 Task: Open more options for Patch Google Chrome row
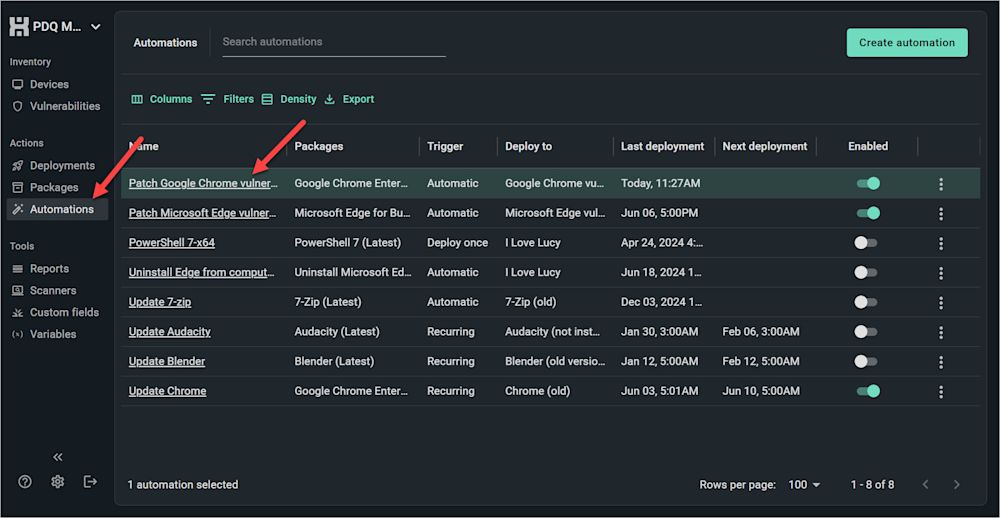pos(941,184)
